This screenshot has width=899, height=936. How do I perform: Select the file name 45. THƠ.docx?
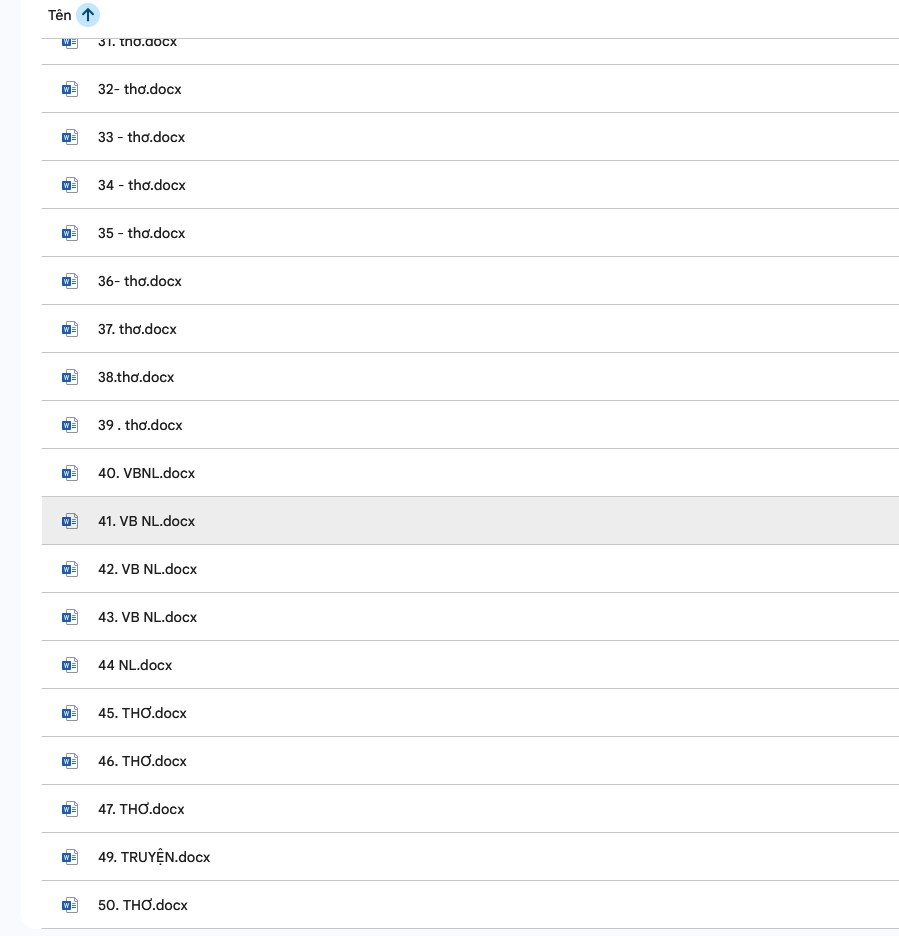(x=142, y=713)
